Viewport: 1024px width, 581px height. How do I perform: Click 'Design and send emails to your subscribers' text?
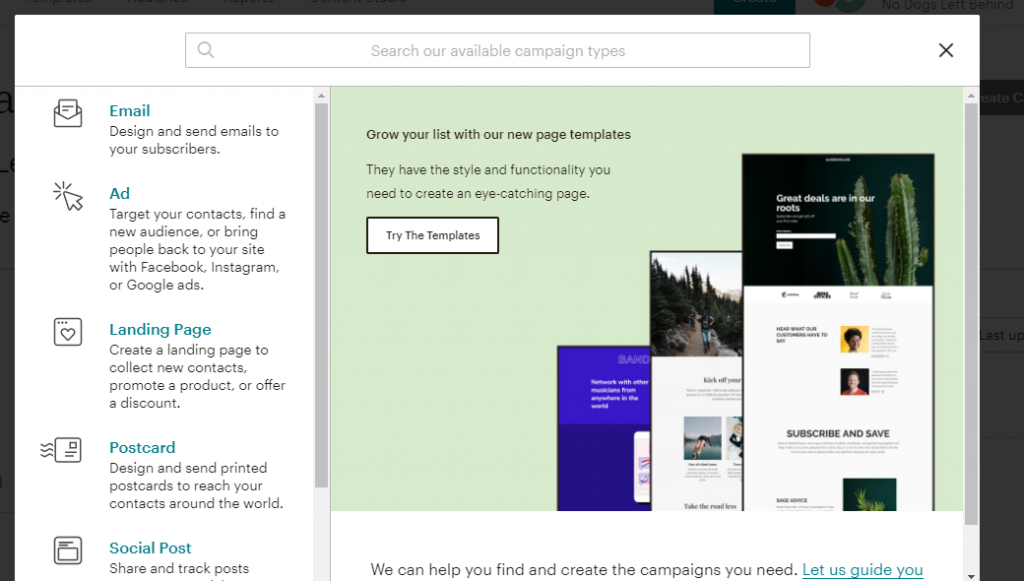(194, 140)
